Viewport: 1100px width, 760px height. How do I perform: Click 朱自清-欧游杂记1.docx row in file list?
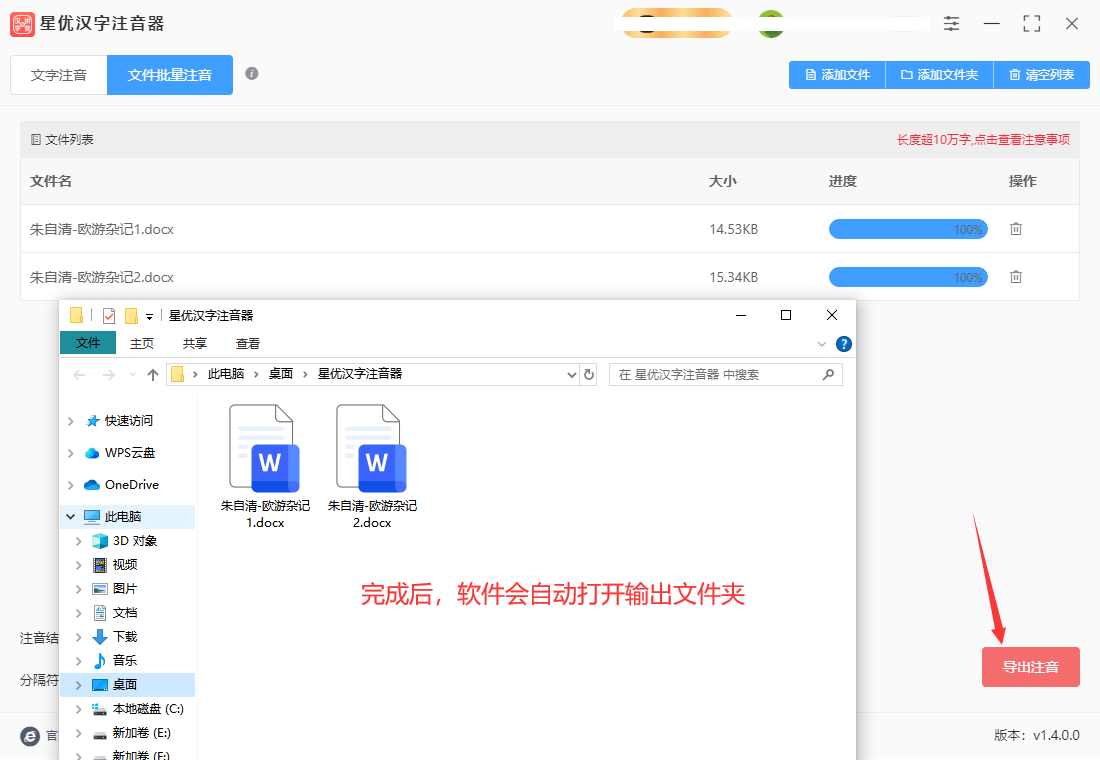[549, 229]
